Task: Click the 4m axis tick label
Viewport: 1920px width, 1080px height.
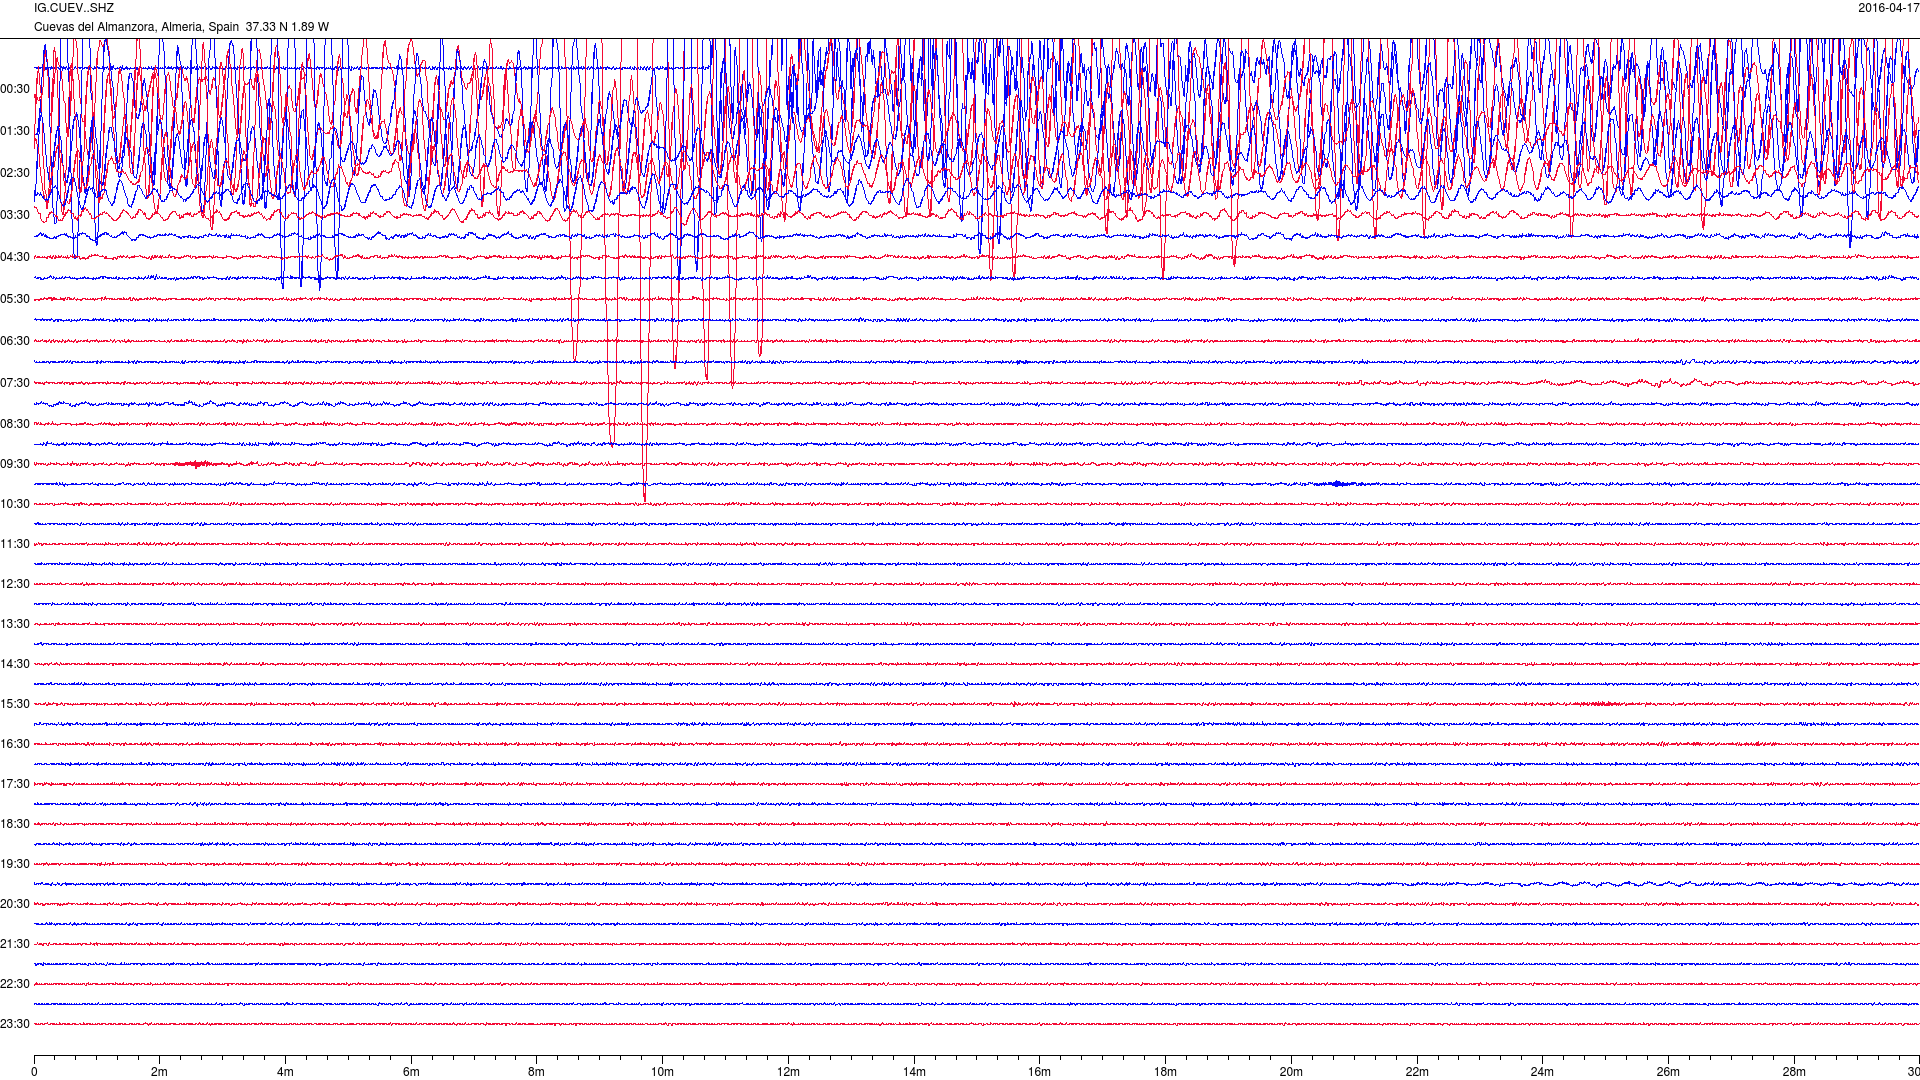Action: tap(285, 1072)
